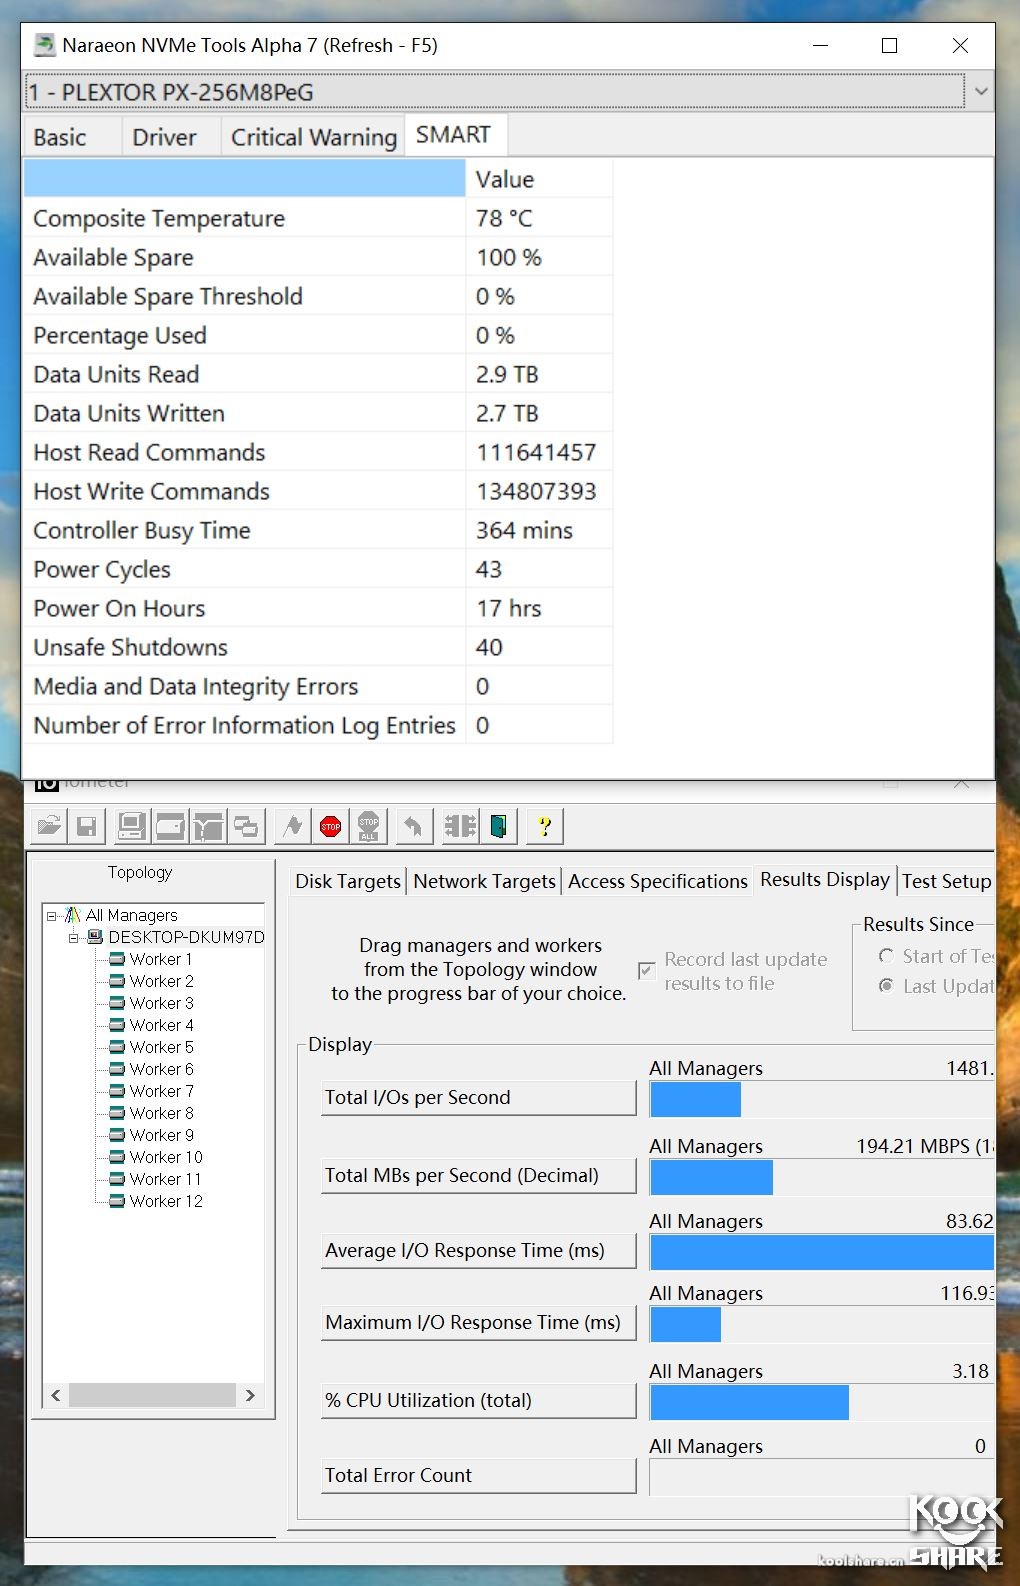Open the Disk Targets tab in Iometer

pos(348,881)
